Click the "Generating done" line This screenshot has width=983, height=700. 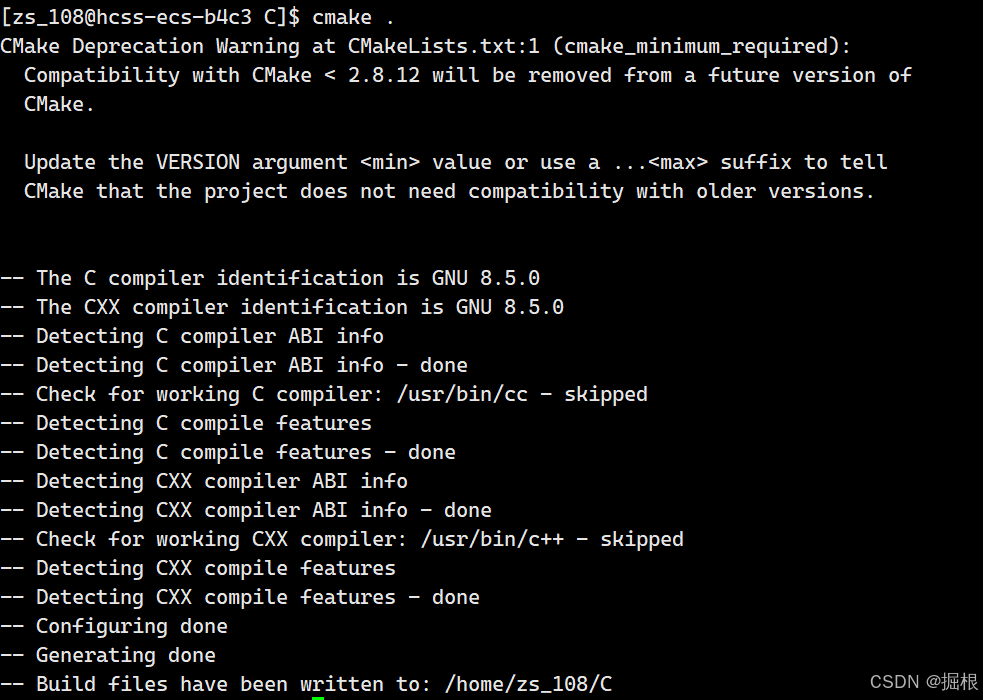click(x=108, y=655)
